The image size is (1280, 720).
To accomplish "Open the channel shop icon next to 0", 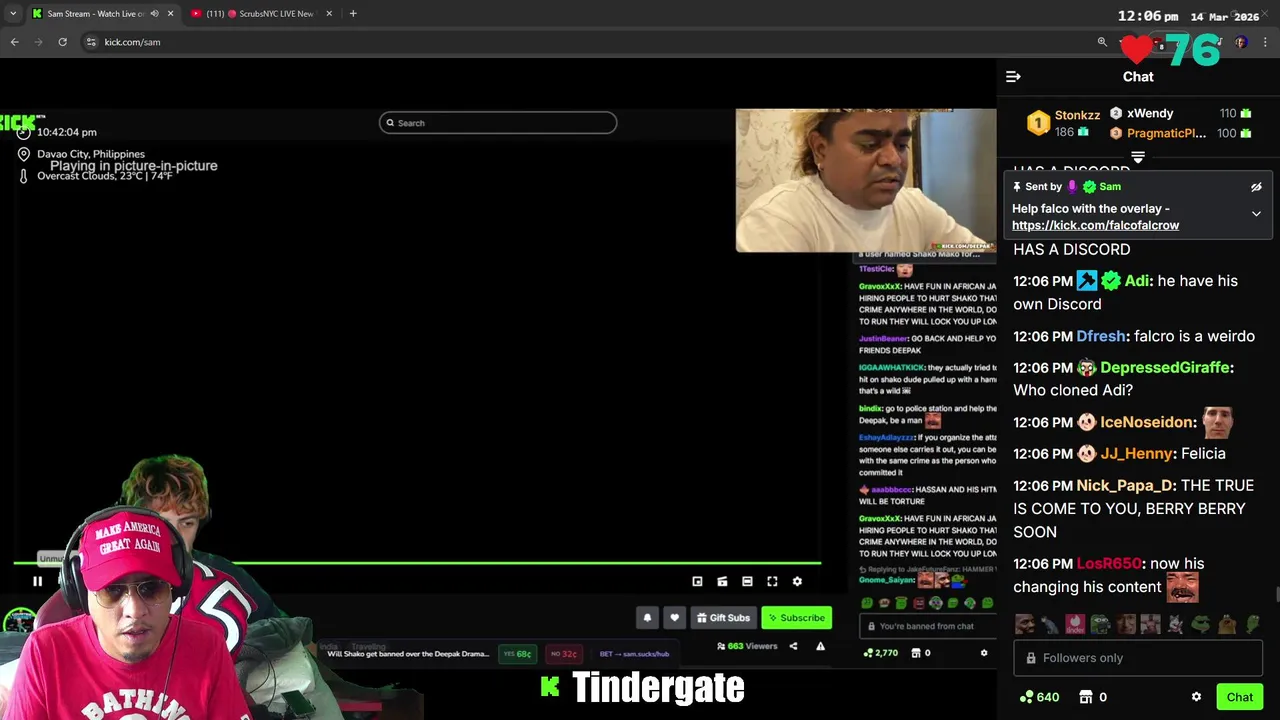I will pyautogui.click(x=1085, y=697).
